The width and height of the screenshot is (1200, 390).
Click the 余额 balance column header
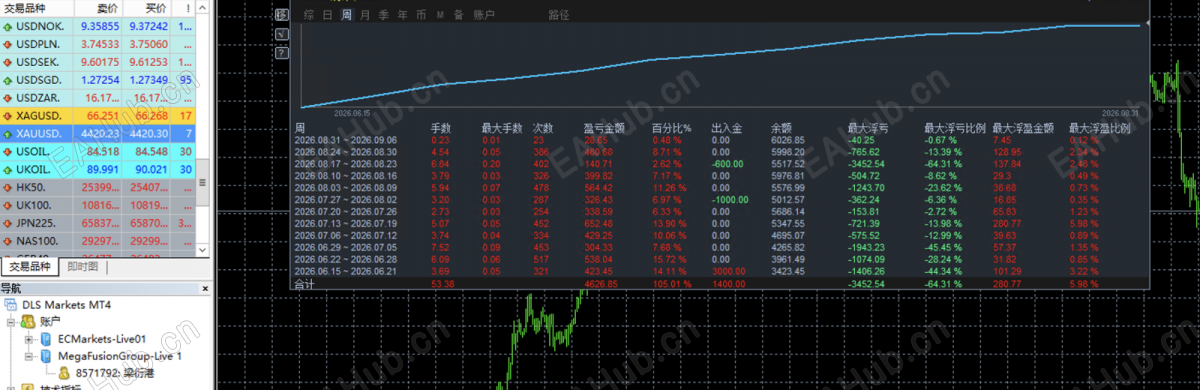pyautogui.click(x=781, y=128)
